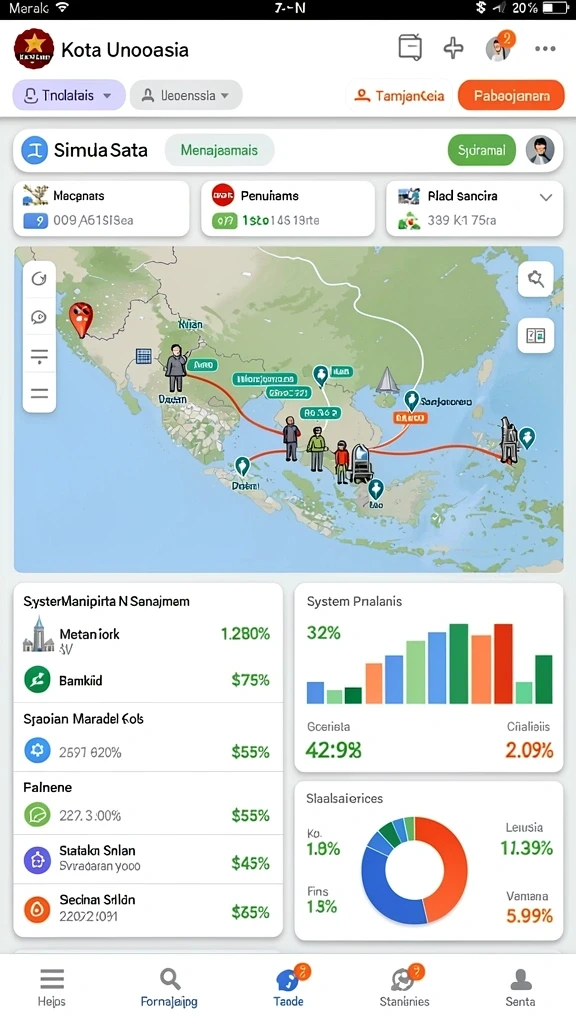Open user avatar beside Sjdramal

[x=540, y=150]
